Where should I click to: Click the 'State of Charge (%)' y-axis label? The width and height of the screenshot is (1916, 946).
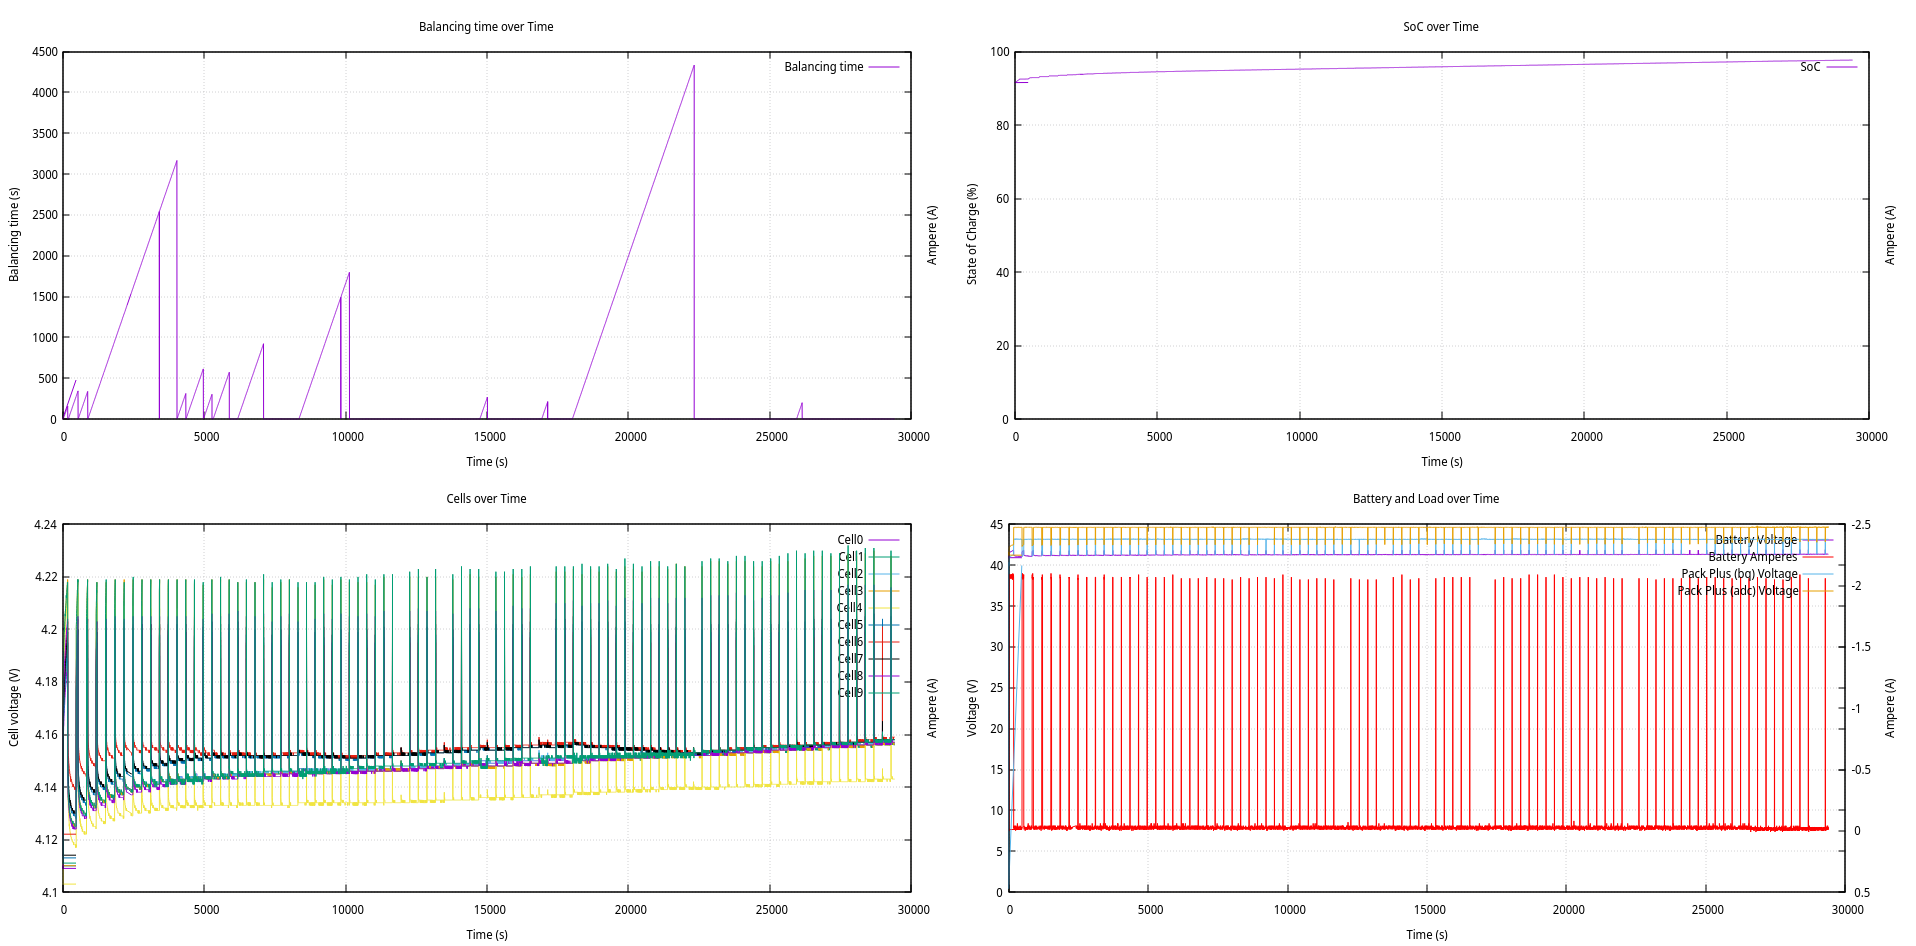[971, 234]
